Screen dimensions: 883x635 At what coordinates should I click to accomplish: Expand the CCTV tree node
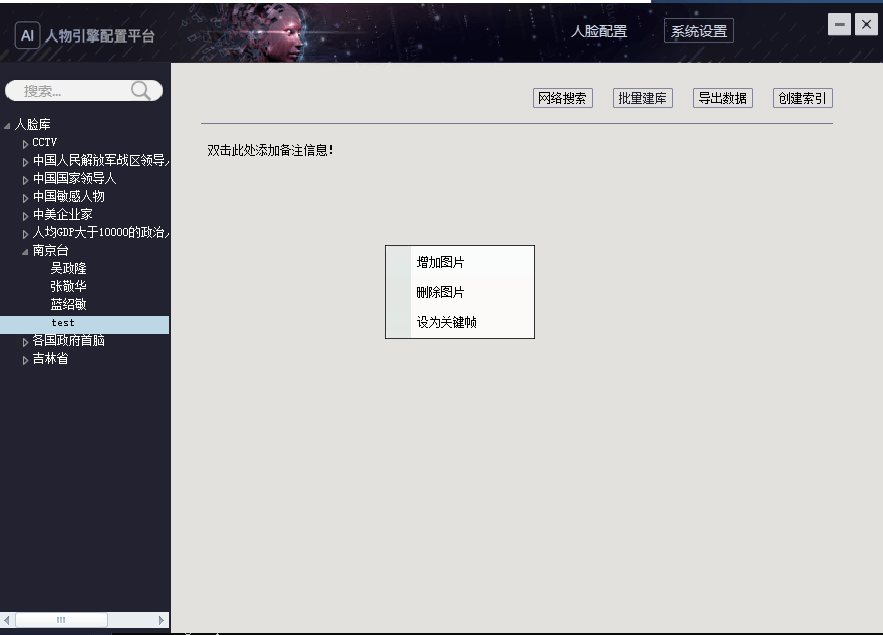[25, 144]
